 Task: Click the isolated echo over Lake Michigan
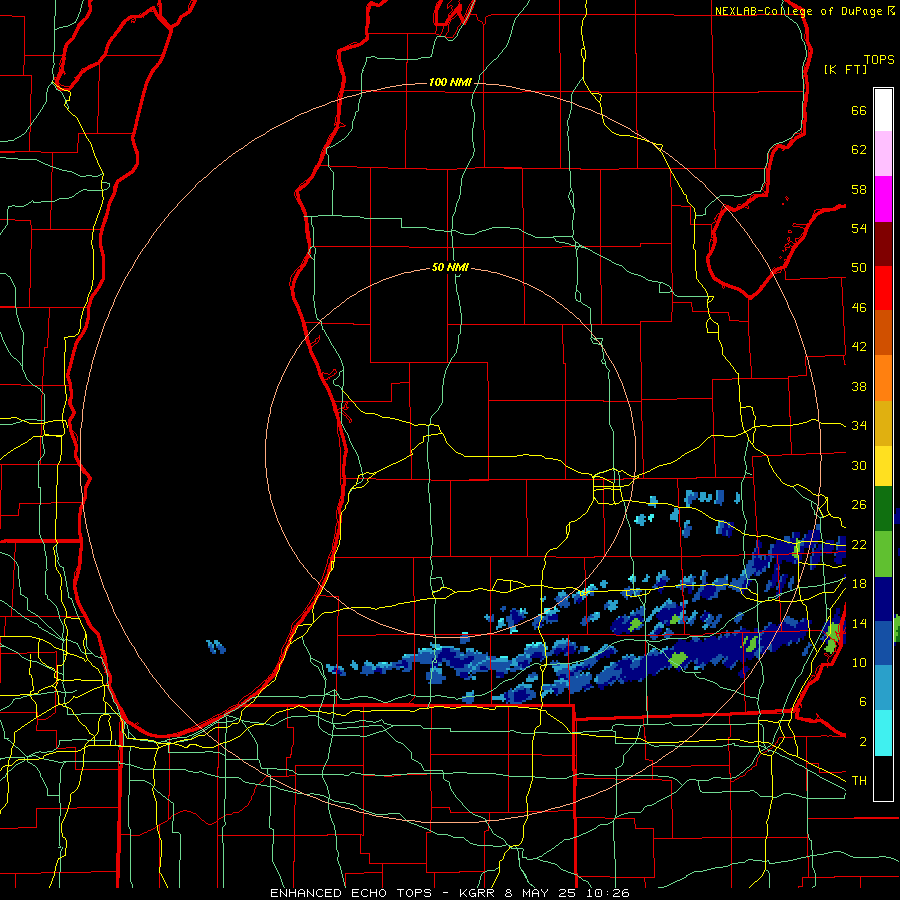click(216, 647)
